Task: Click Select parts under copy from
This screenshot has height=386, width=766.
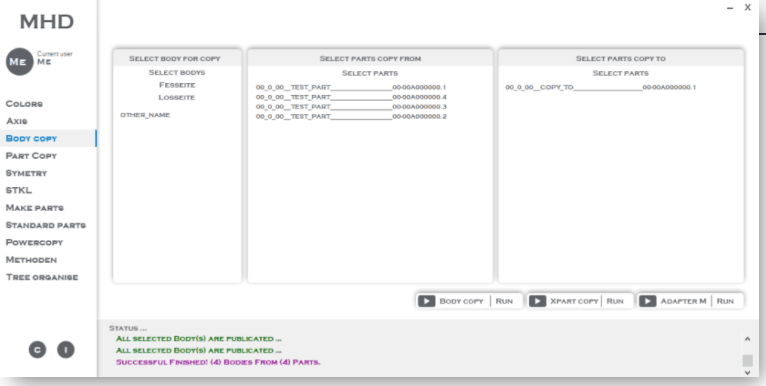Action: coord(370,73)
